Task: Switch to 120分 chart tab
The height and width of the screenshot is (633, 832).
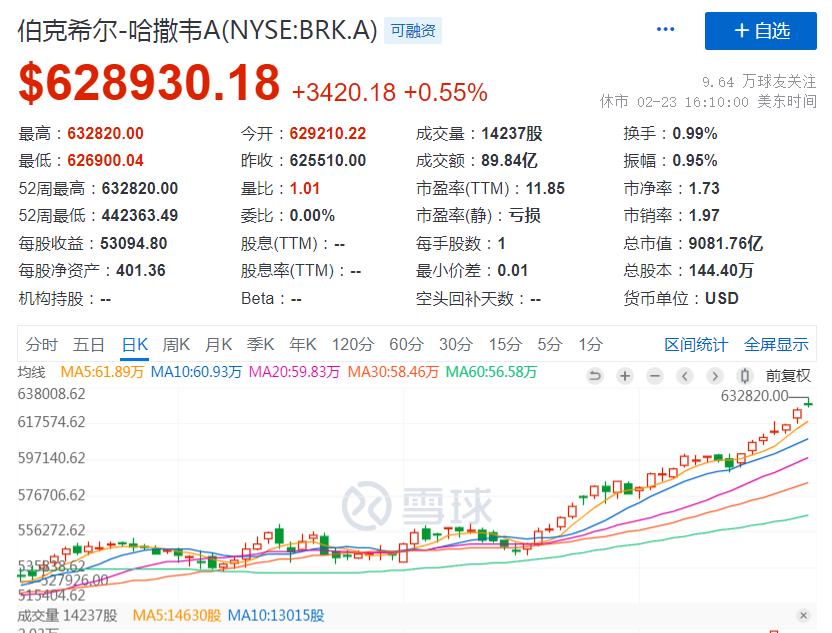Action: (x=353, y=344)
